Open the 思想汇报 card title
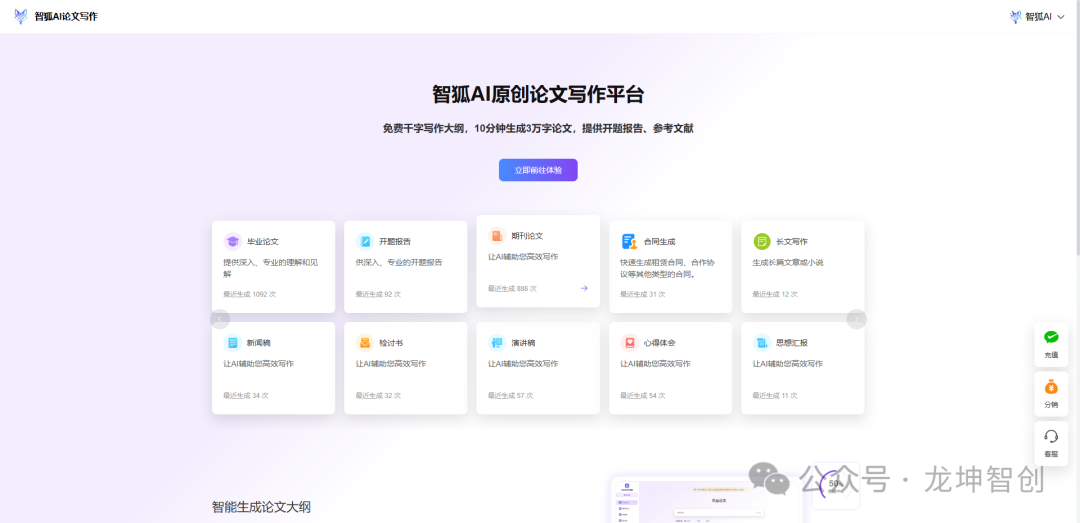1080x523 pixels. (792, 343)
